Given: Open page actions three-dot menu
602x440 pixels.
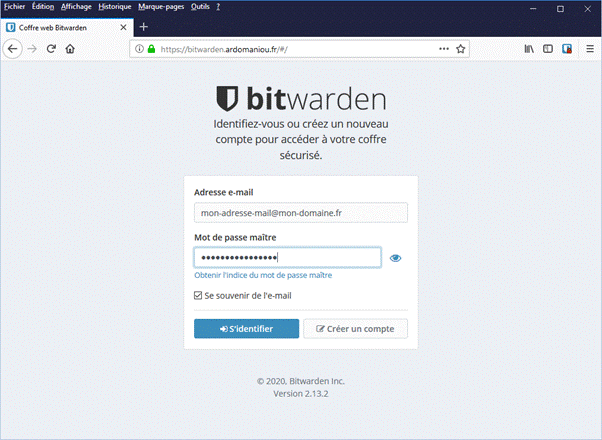Looking at the screenshot, I should tap(444, 49).
